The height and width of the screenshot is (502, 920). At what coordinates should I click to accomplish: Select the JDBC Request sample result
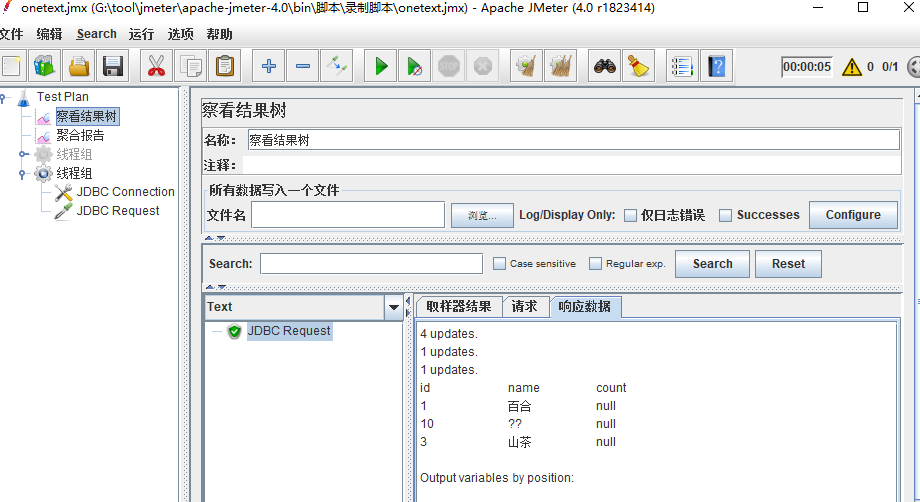coord(289,331)
